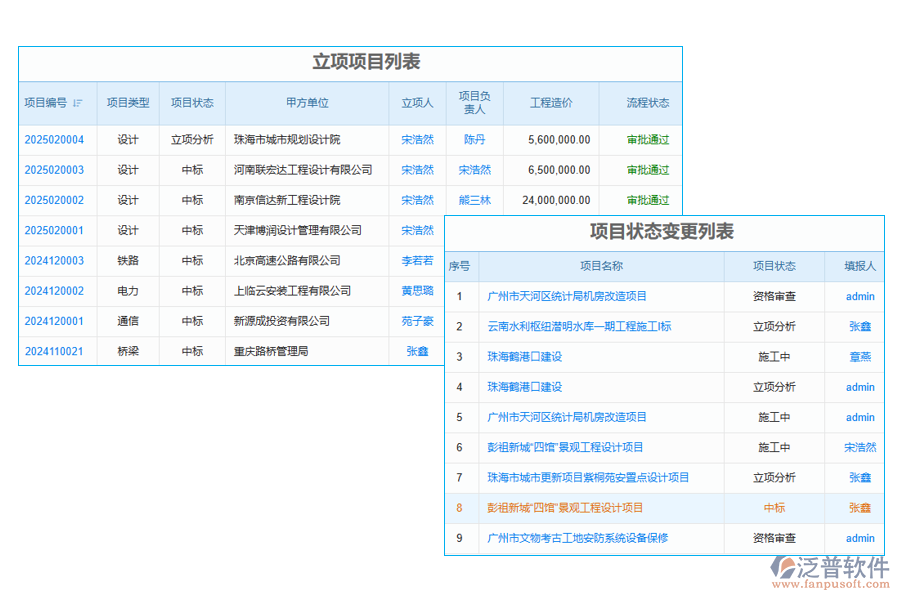The width and height of the screenshot is (900, 600).
Task: Open project number link 2024110021
Action: [53, 351]
